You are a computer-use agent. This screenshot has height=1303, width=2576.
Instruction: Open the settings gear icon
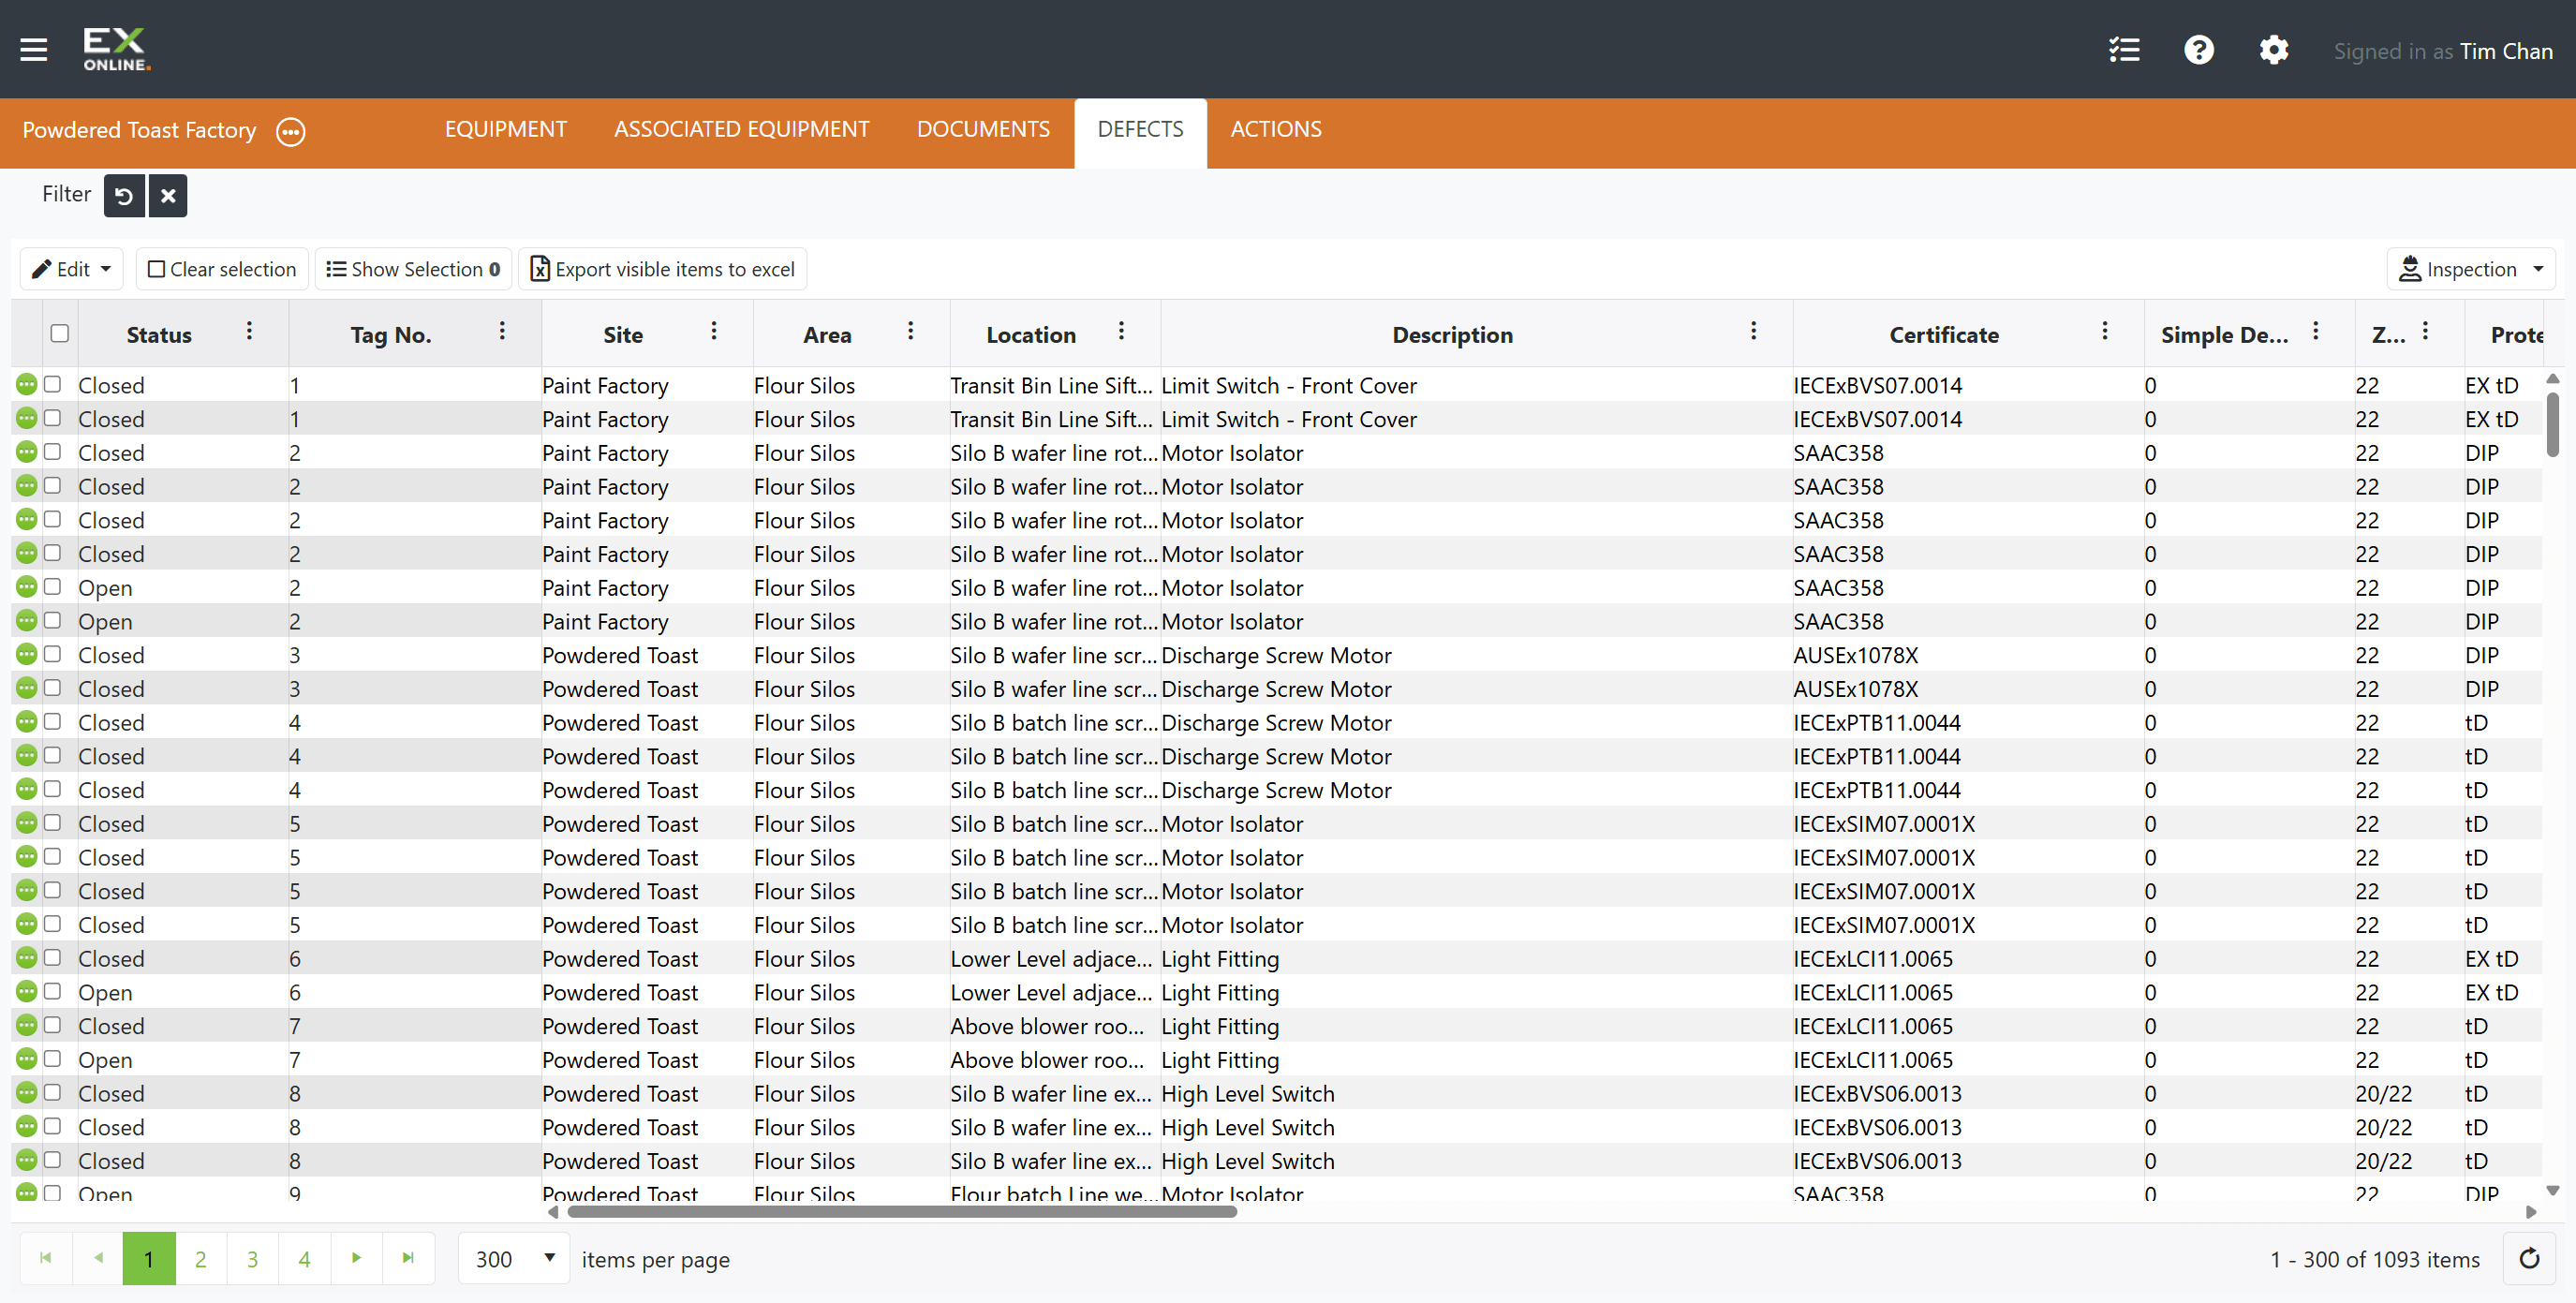(x=2273, y=50)
